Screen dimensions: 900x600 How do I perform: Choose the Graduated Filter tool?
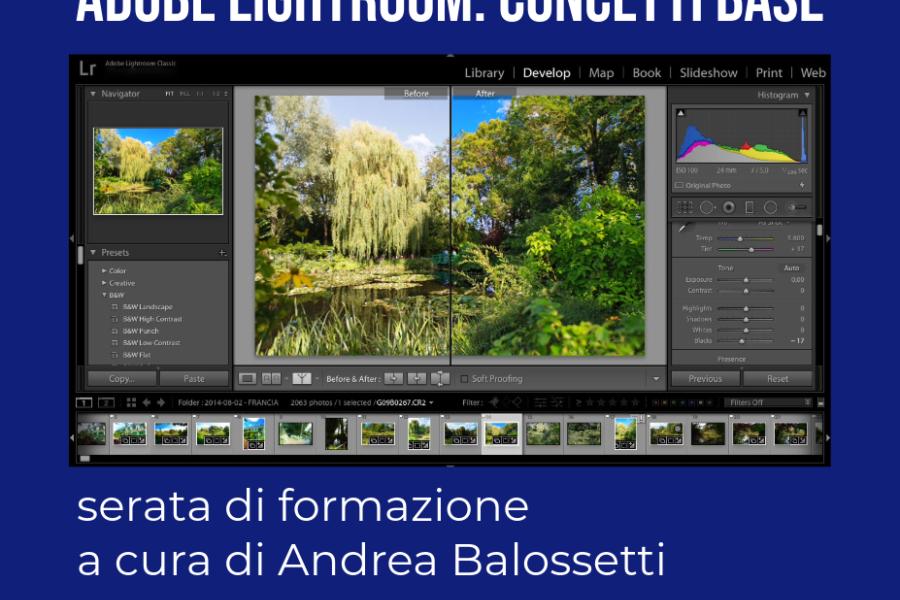[749, 207]
